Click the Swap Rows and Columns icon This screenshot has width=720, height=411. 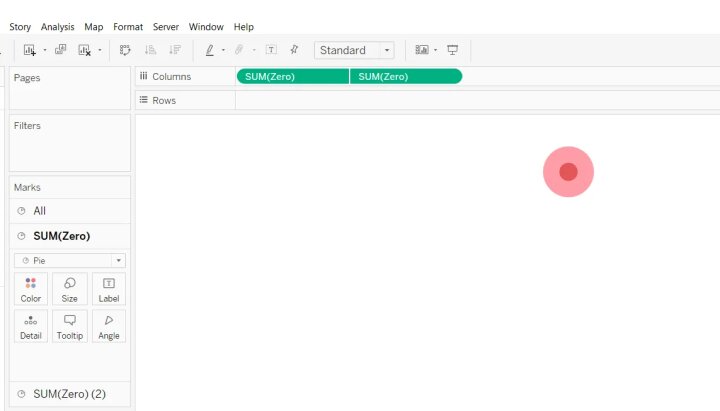tap(125, 50)
